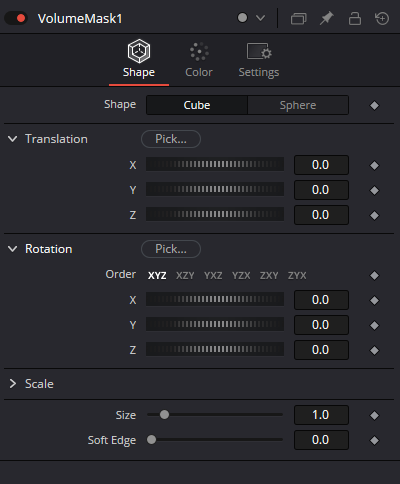Select YZX rotation order
400x484 pixels.
click(241, 276)
